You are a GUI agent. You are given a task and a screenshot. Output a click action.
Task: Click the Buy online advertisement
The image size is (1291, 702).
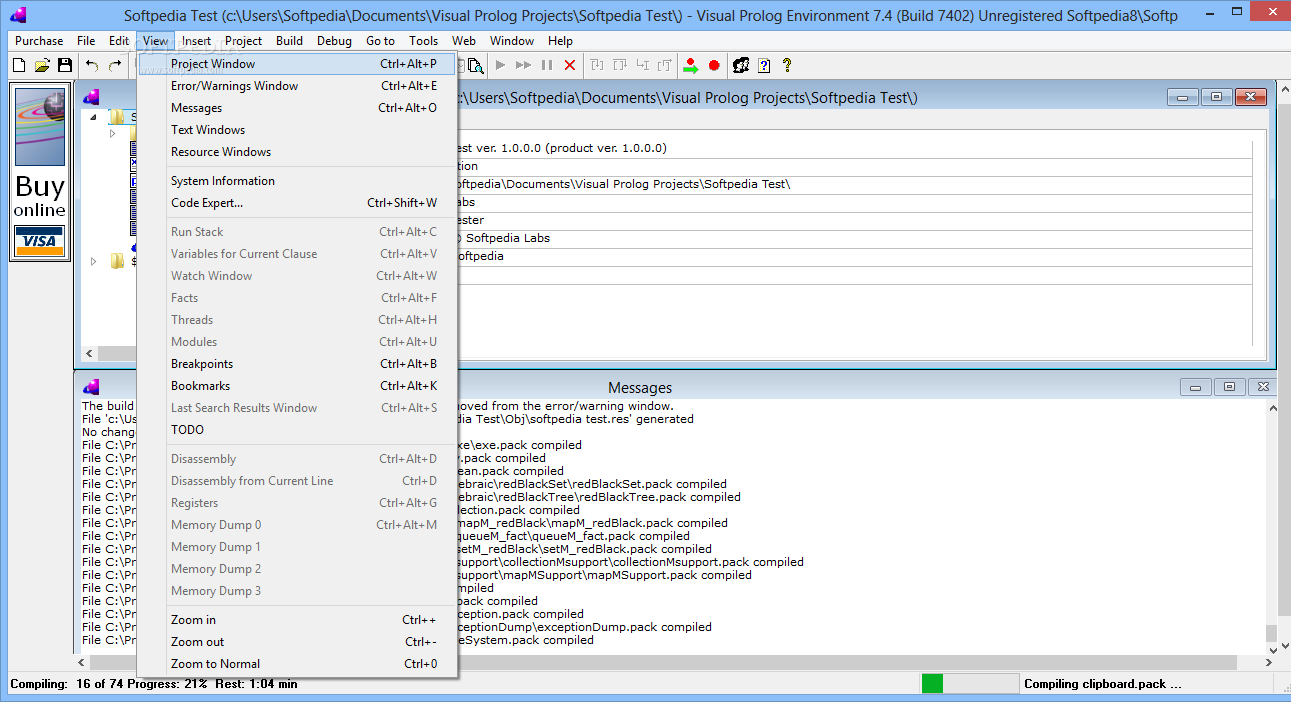[x=40, y=173]
